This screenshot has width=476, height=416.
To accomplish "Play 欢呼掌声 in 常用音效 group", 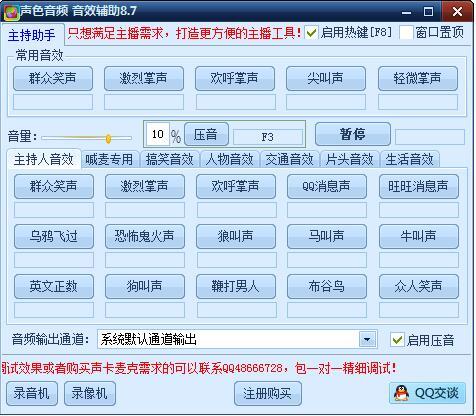I will click(235, 79).
